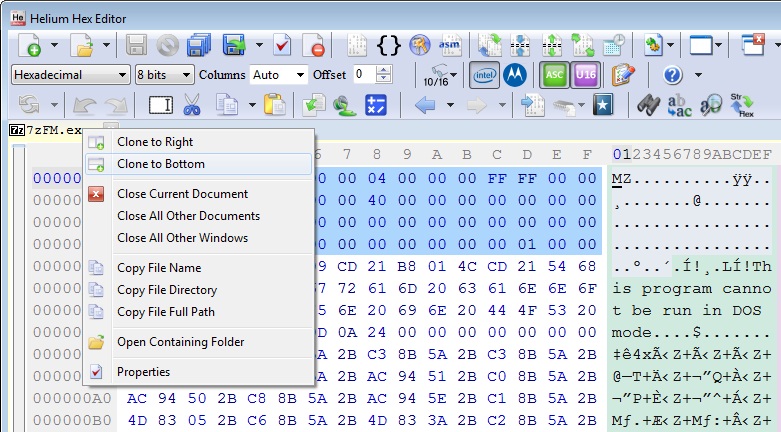
Task: Click the window layout toolbar icon
Action: 700,45
